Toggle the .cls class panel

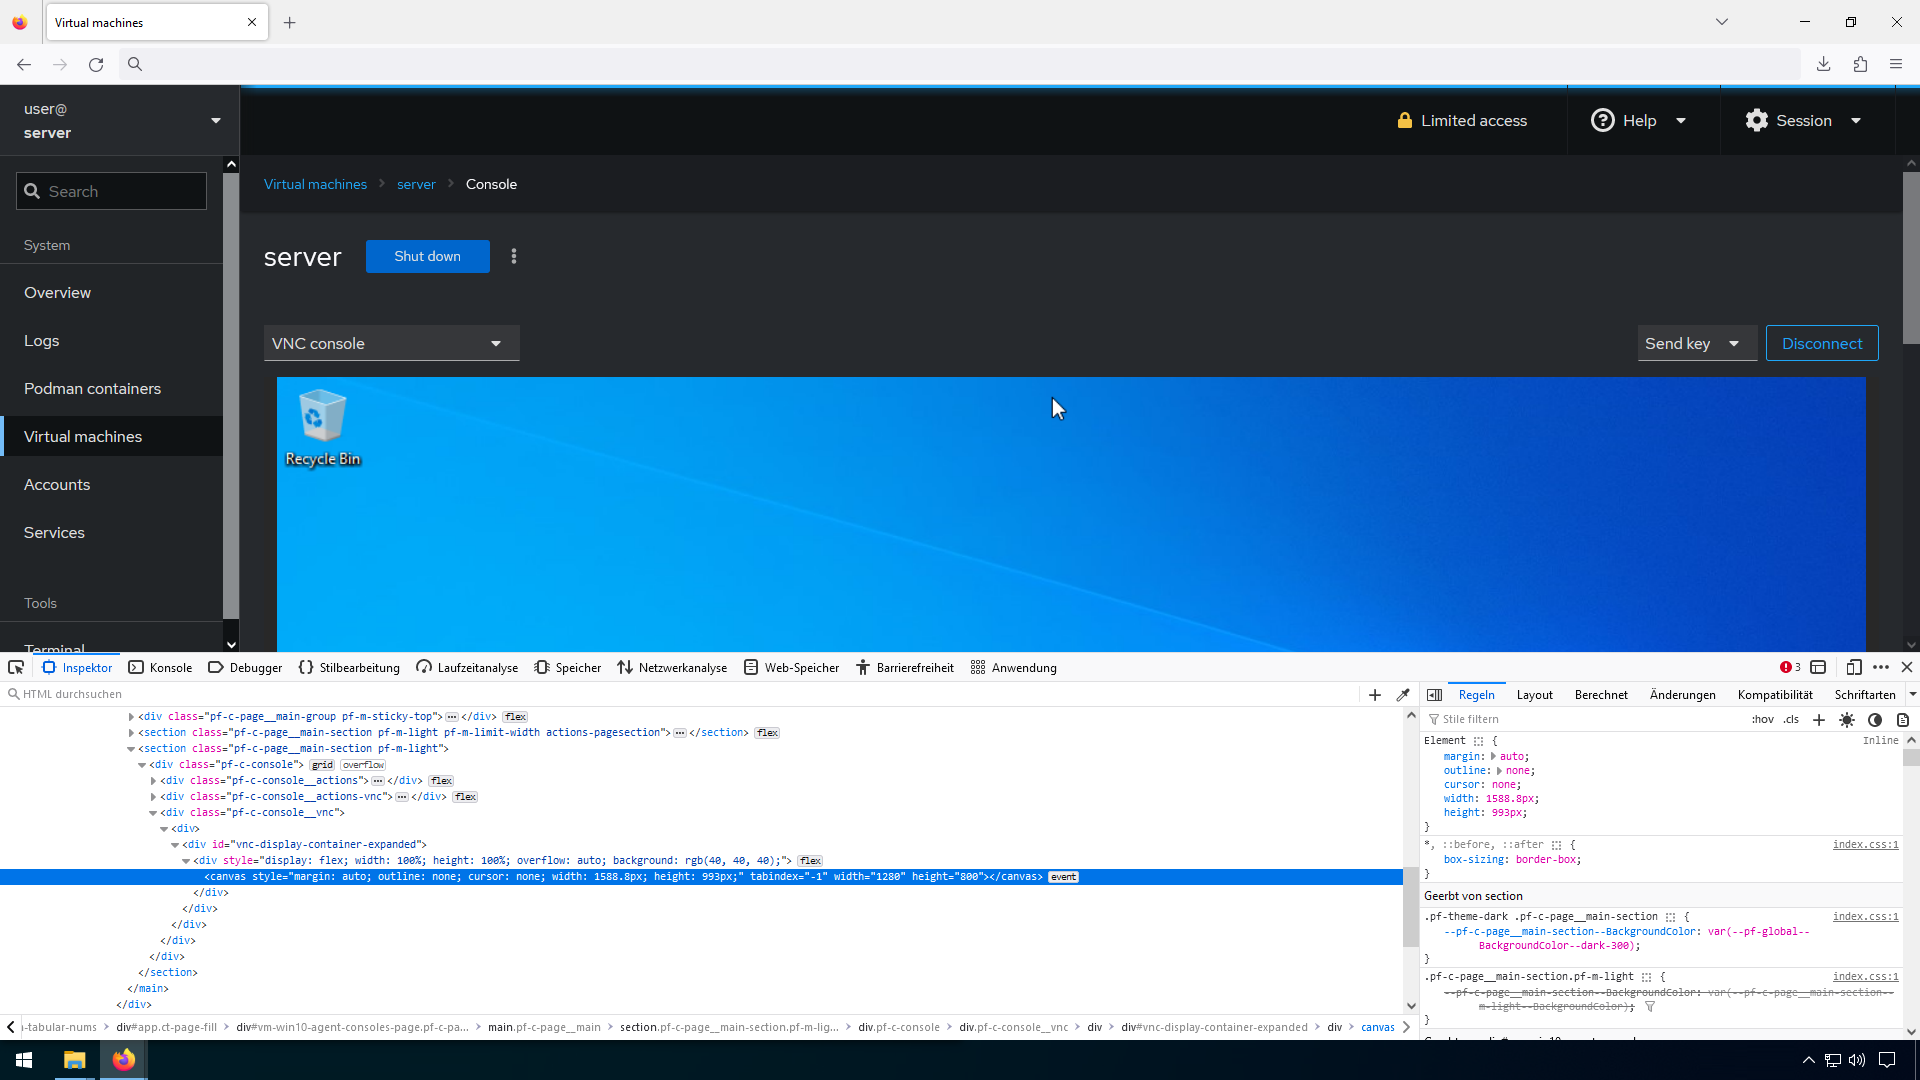pyautogui.click(x=1789, y=719)
